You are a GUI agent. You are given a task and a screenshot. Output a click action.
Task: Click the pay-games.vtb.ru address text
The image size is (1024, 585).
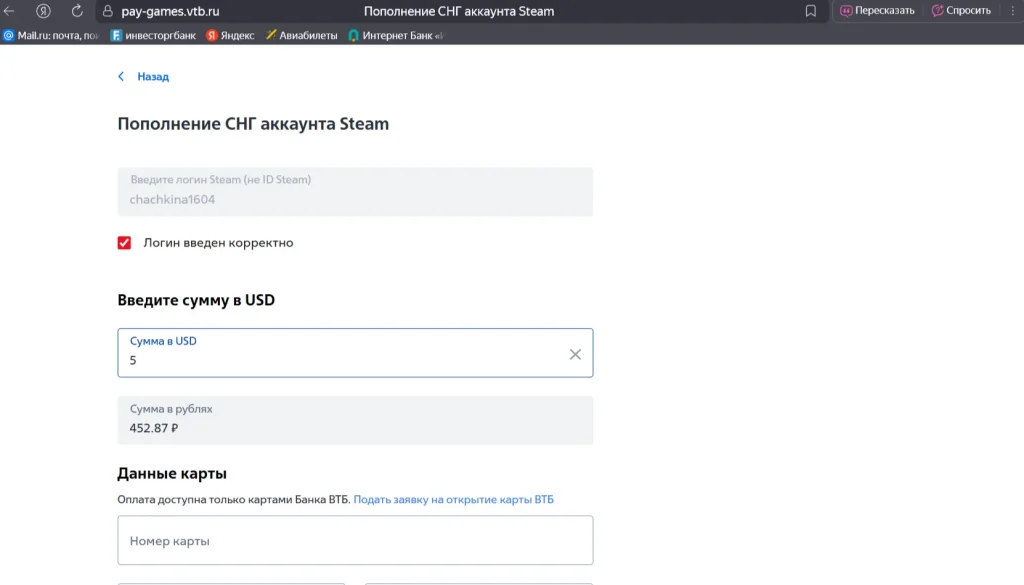[x=170, y=11]
